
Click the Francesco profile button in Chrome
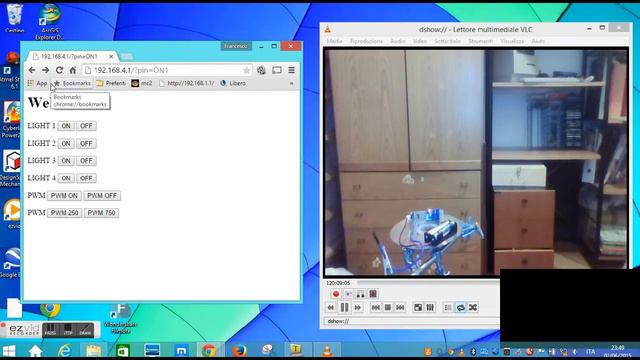click(x=236, y=46)
